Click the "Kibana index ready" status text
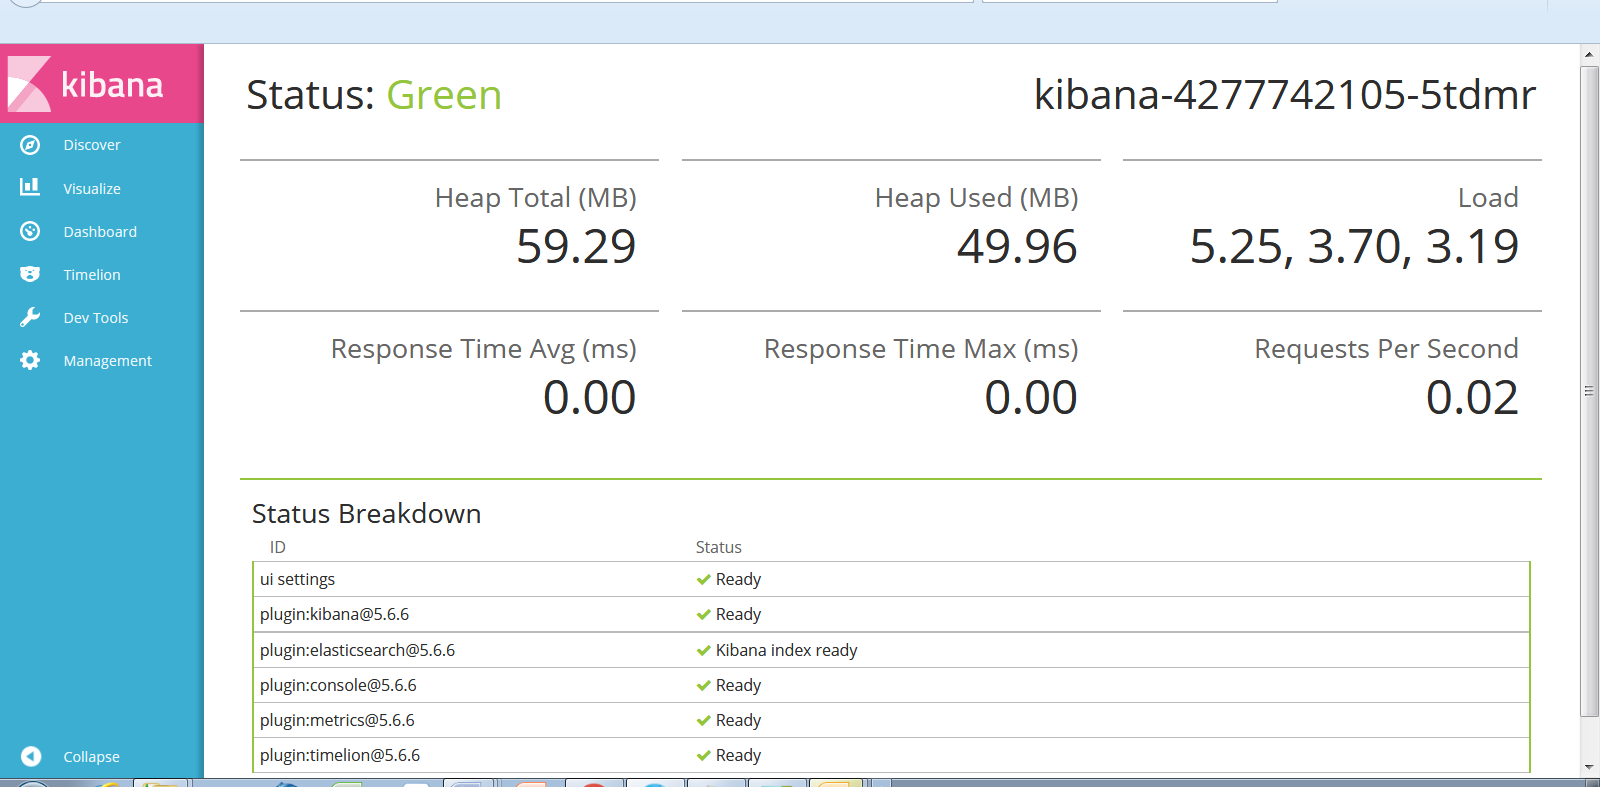The height and width of the screenshot is (787, 1600). click(x=787, y=651)
